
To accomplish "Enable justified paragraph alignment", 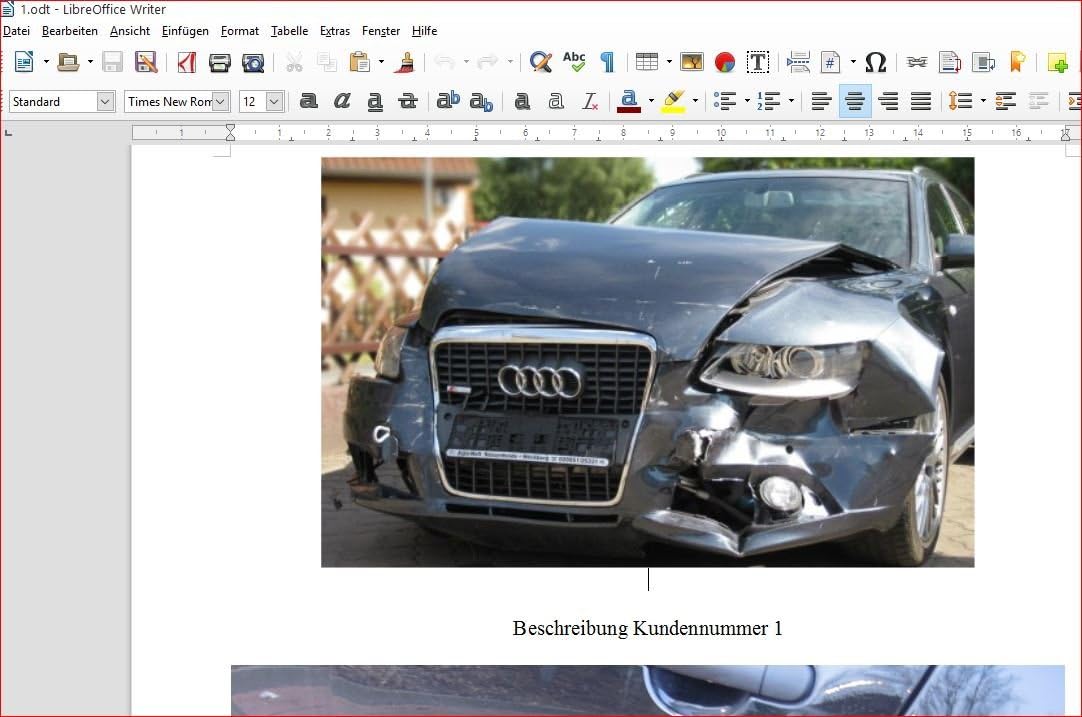I will click(x=921, y=101).
